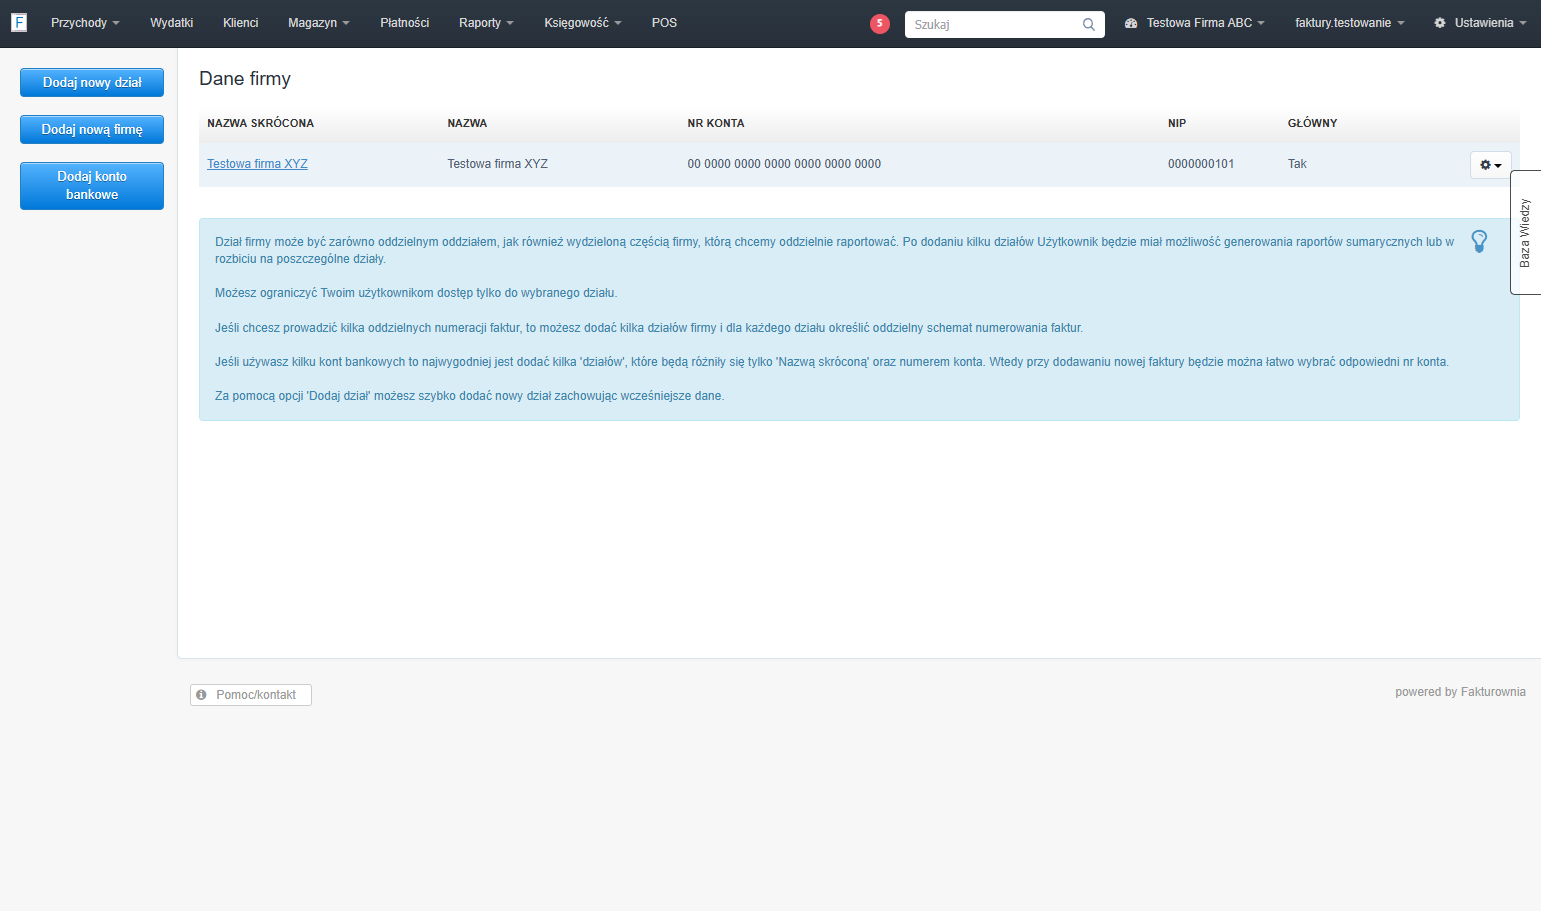1541x911 pixels.
Task: Click the Pomoc/kontakt button
Action: coord(251,695)
